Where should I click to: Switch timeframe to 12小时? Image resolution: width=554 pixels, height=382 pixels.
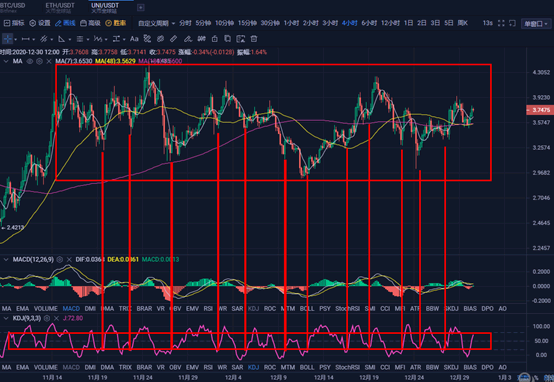pyautogui.click(x=390, y=23)
